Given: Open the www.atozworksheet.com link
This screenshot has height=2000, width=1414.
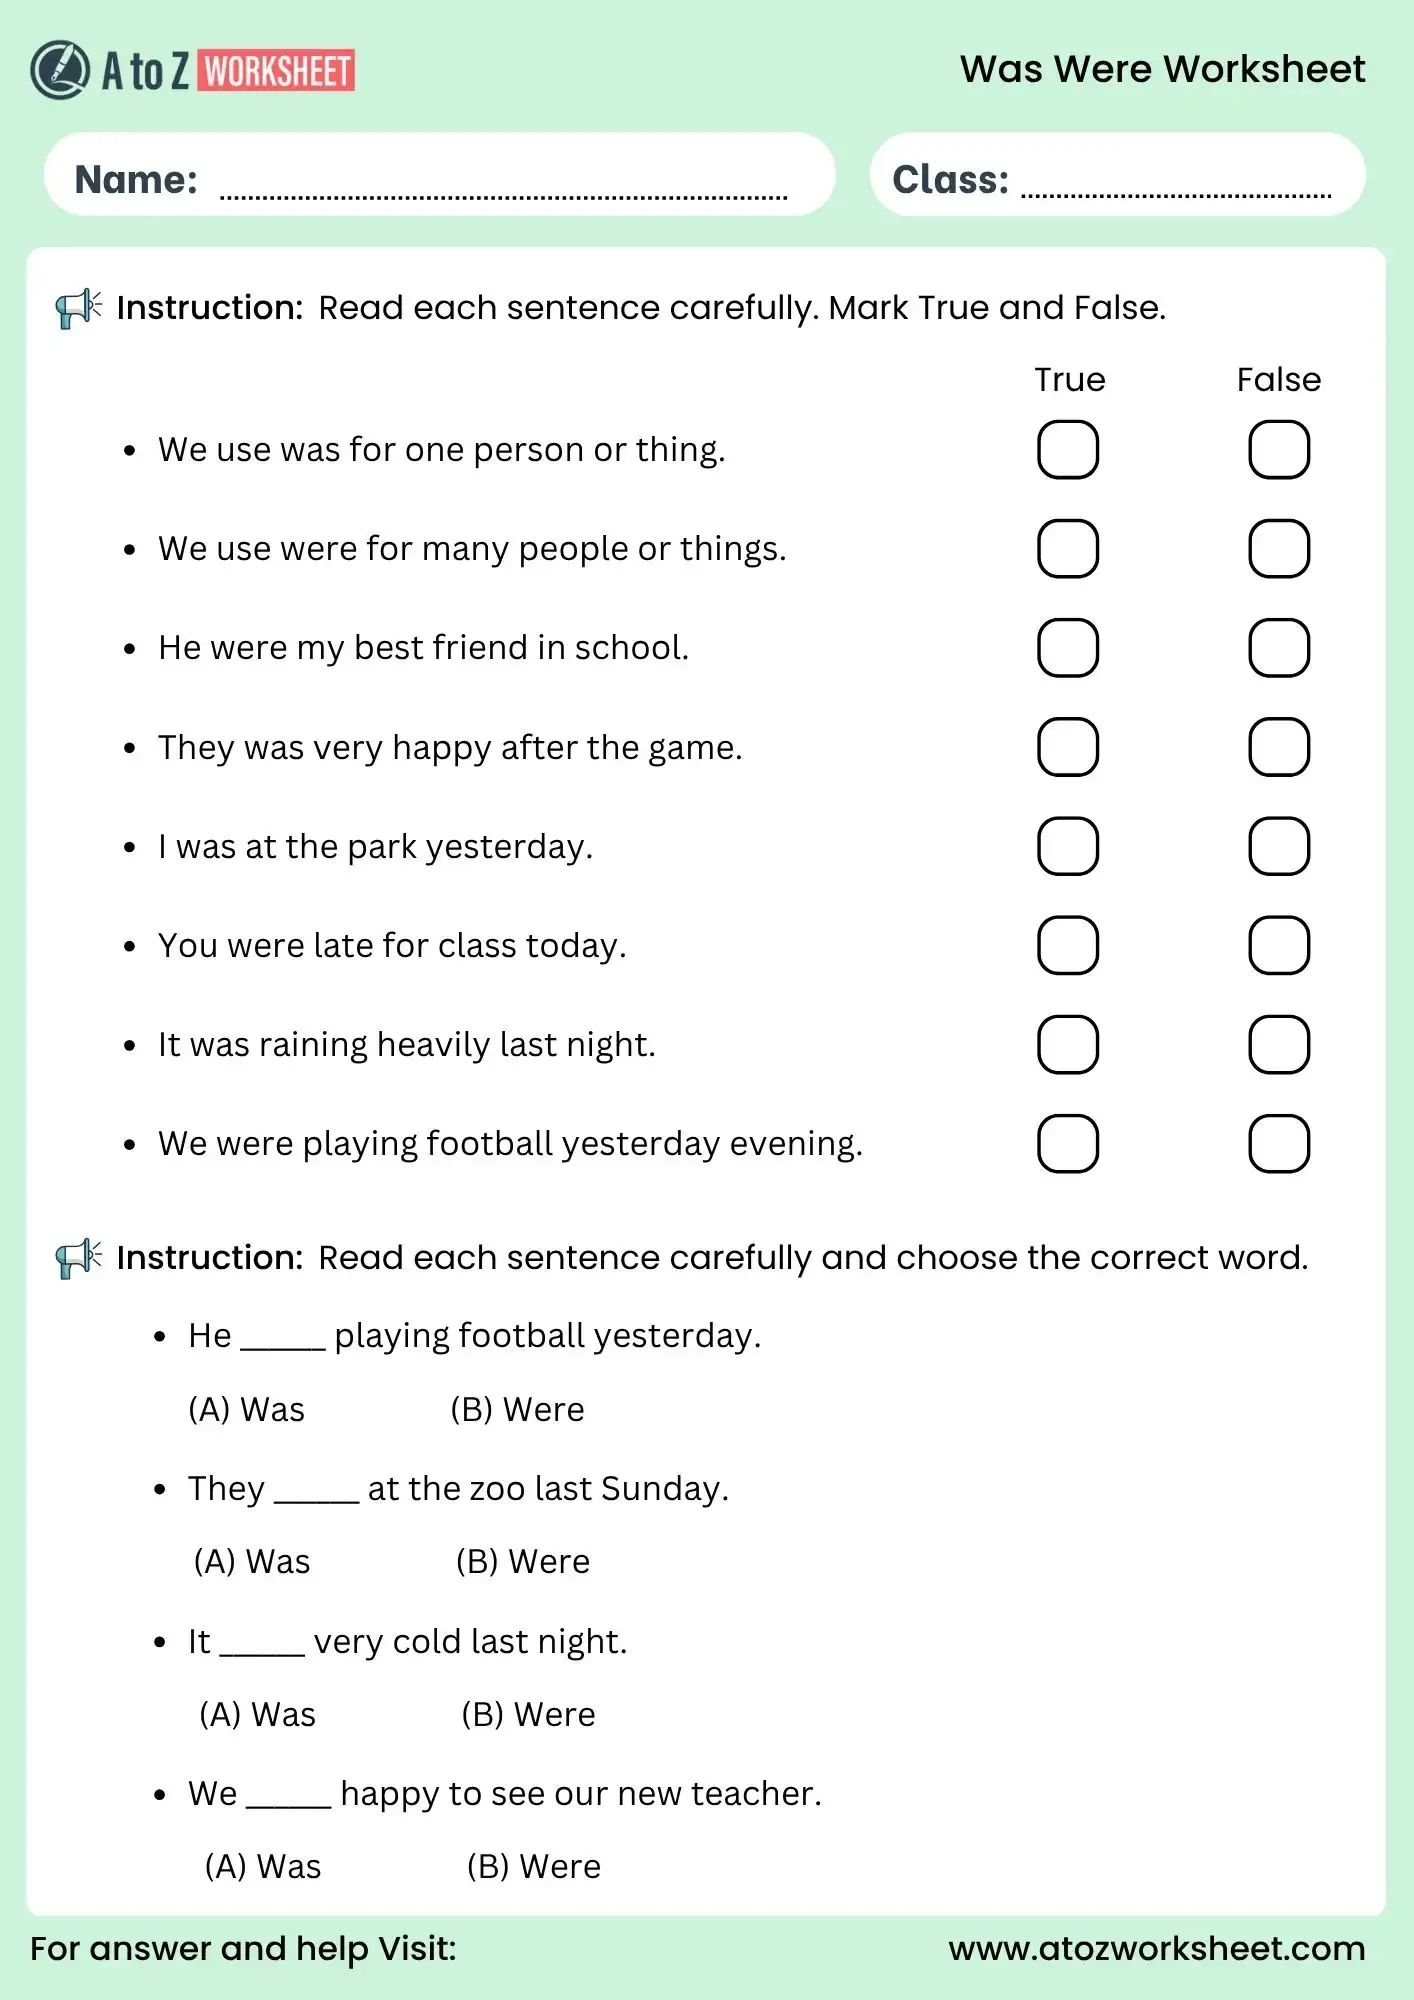Looking at the screenshot, I should coord(1156,1948).
